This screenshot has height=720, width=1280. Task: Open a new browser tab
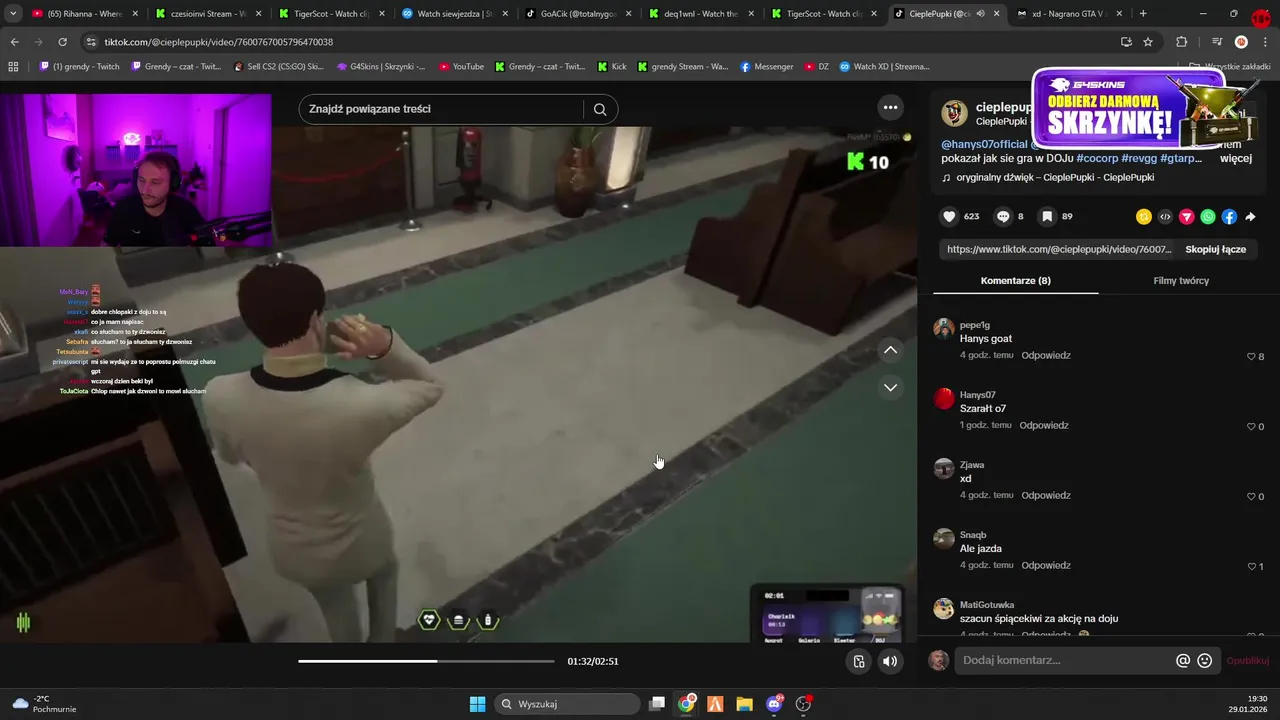[1143, 14]
